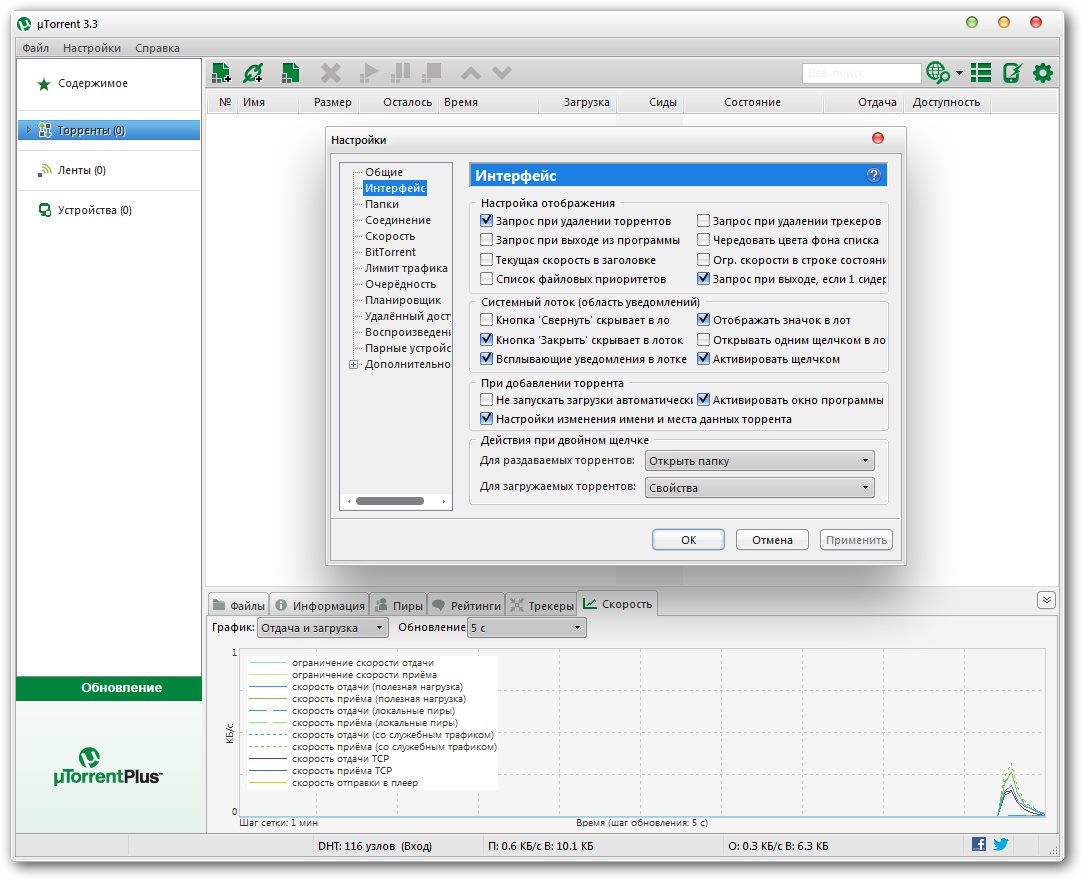
Task: Click the Add Torrent from URL icon
Action: 253,73
